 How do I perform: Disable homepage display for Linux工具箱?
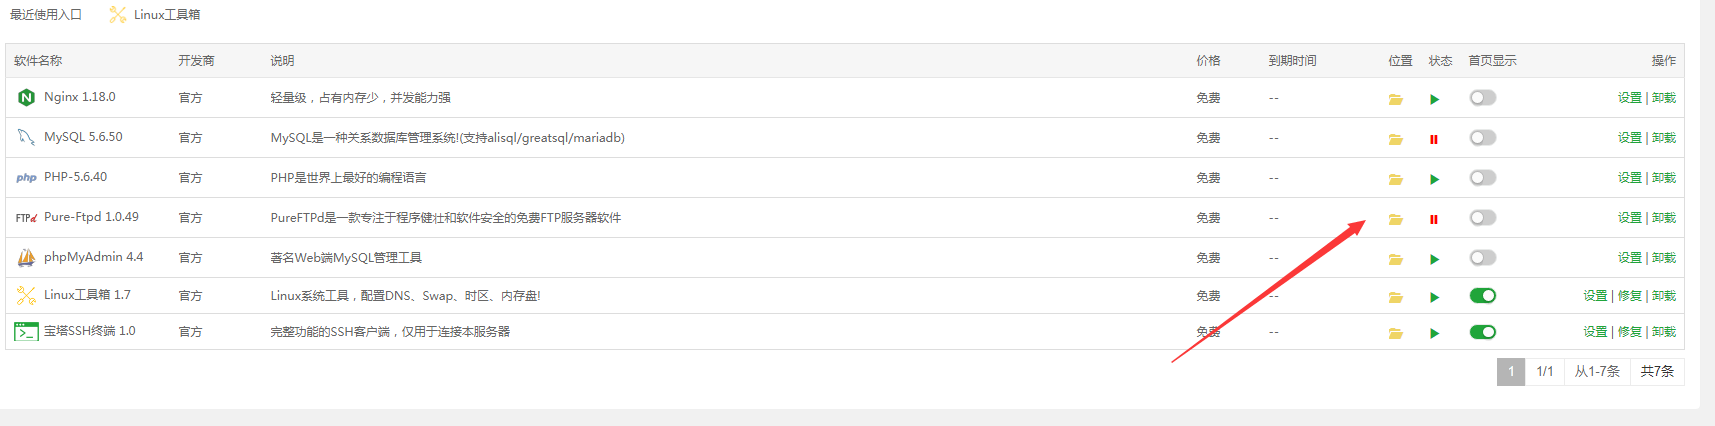point(1482,296)
